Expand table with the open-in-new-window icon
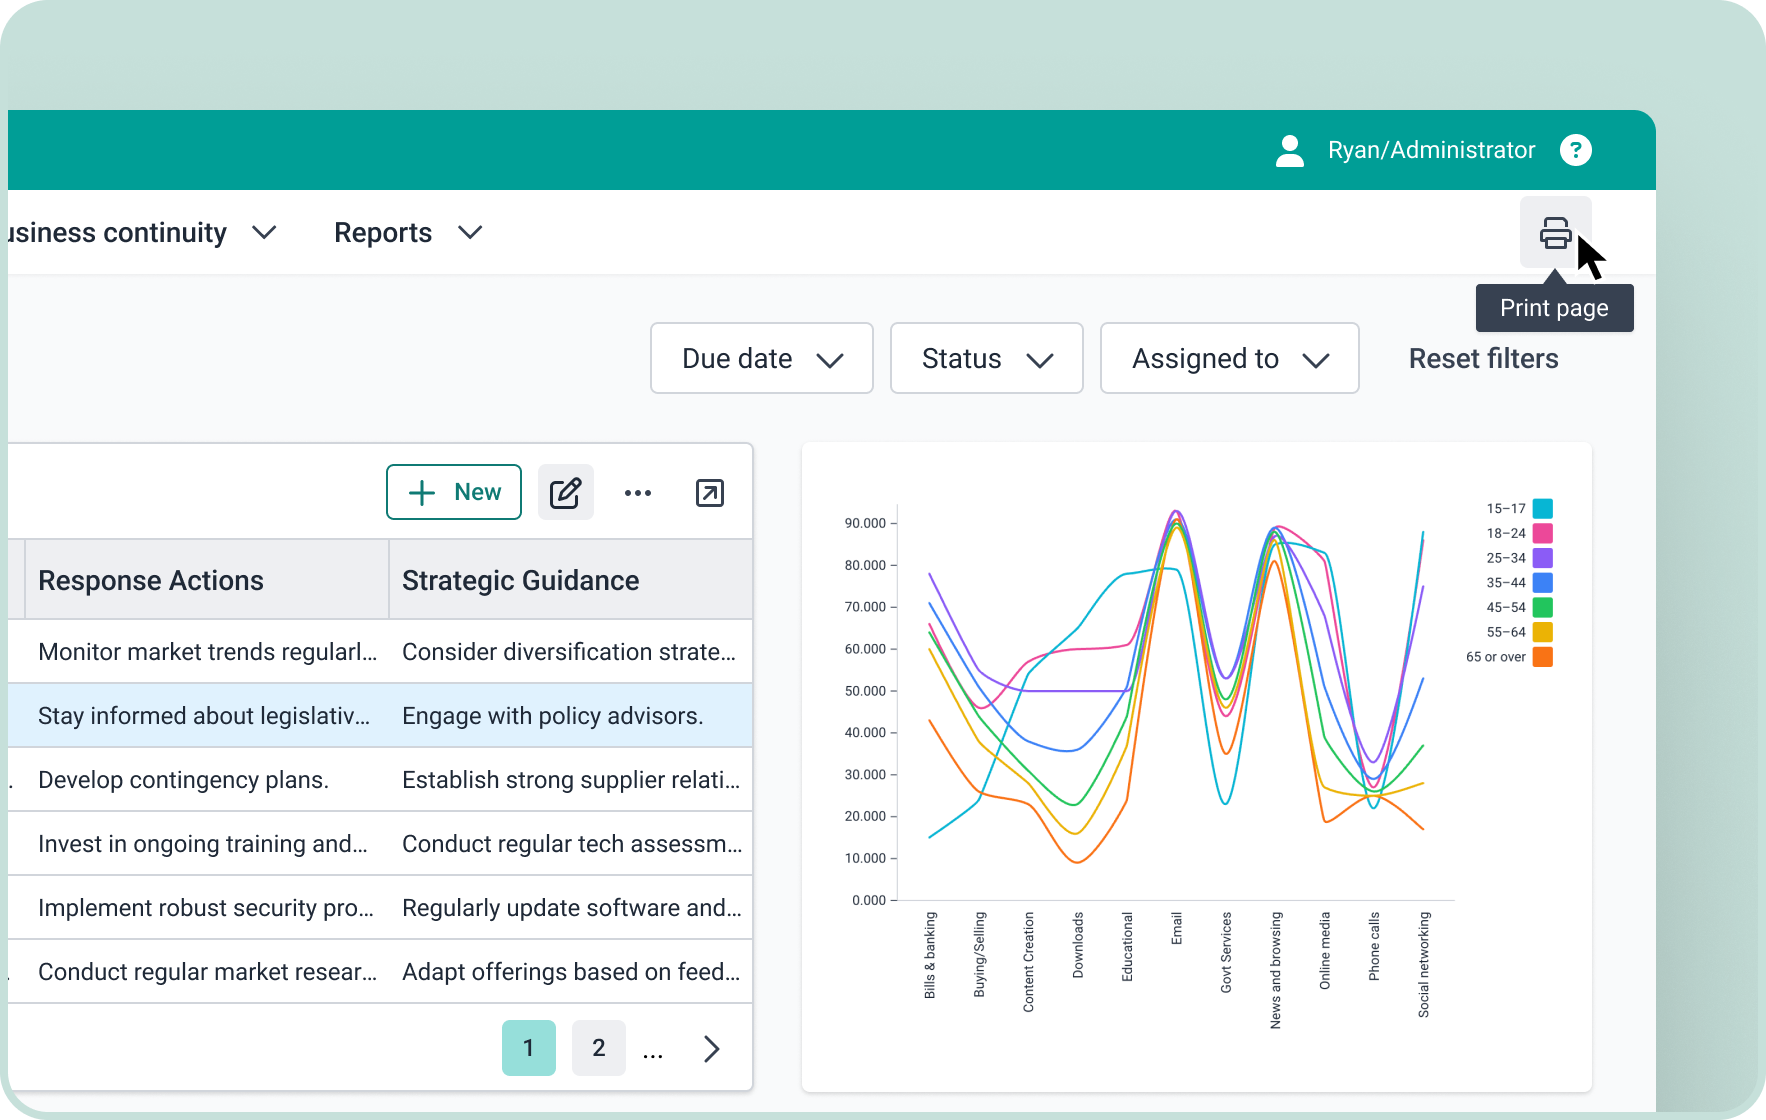The height and width of the screenshot is (1120, 1766). click(x=709, y=492)
